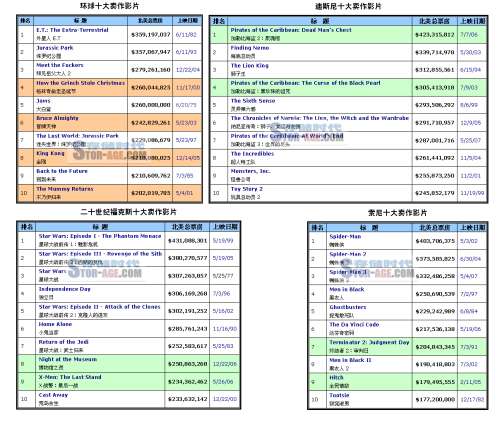Open The Da Vinci Code title link

(x=354, y=324)
